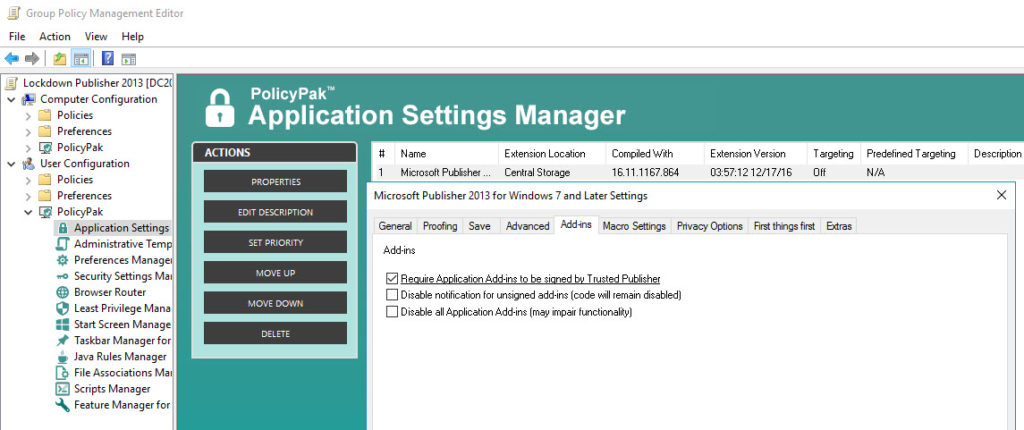Expand Policies under User Configuration
Image resolution: width=1024 pixels, height=430 pixels.
coord(28,180)
